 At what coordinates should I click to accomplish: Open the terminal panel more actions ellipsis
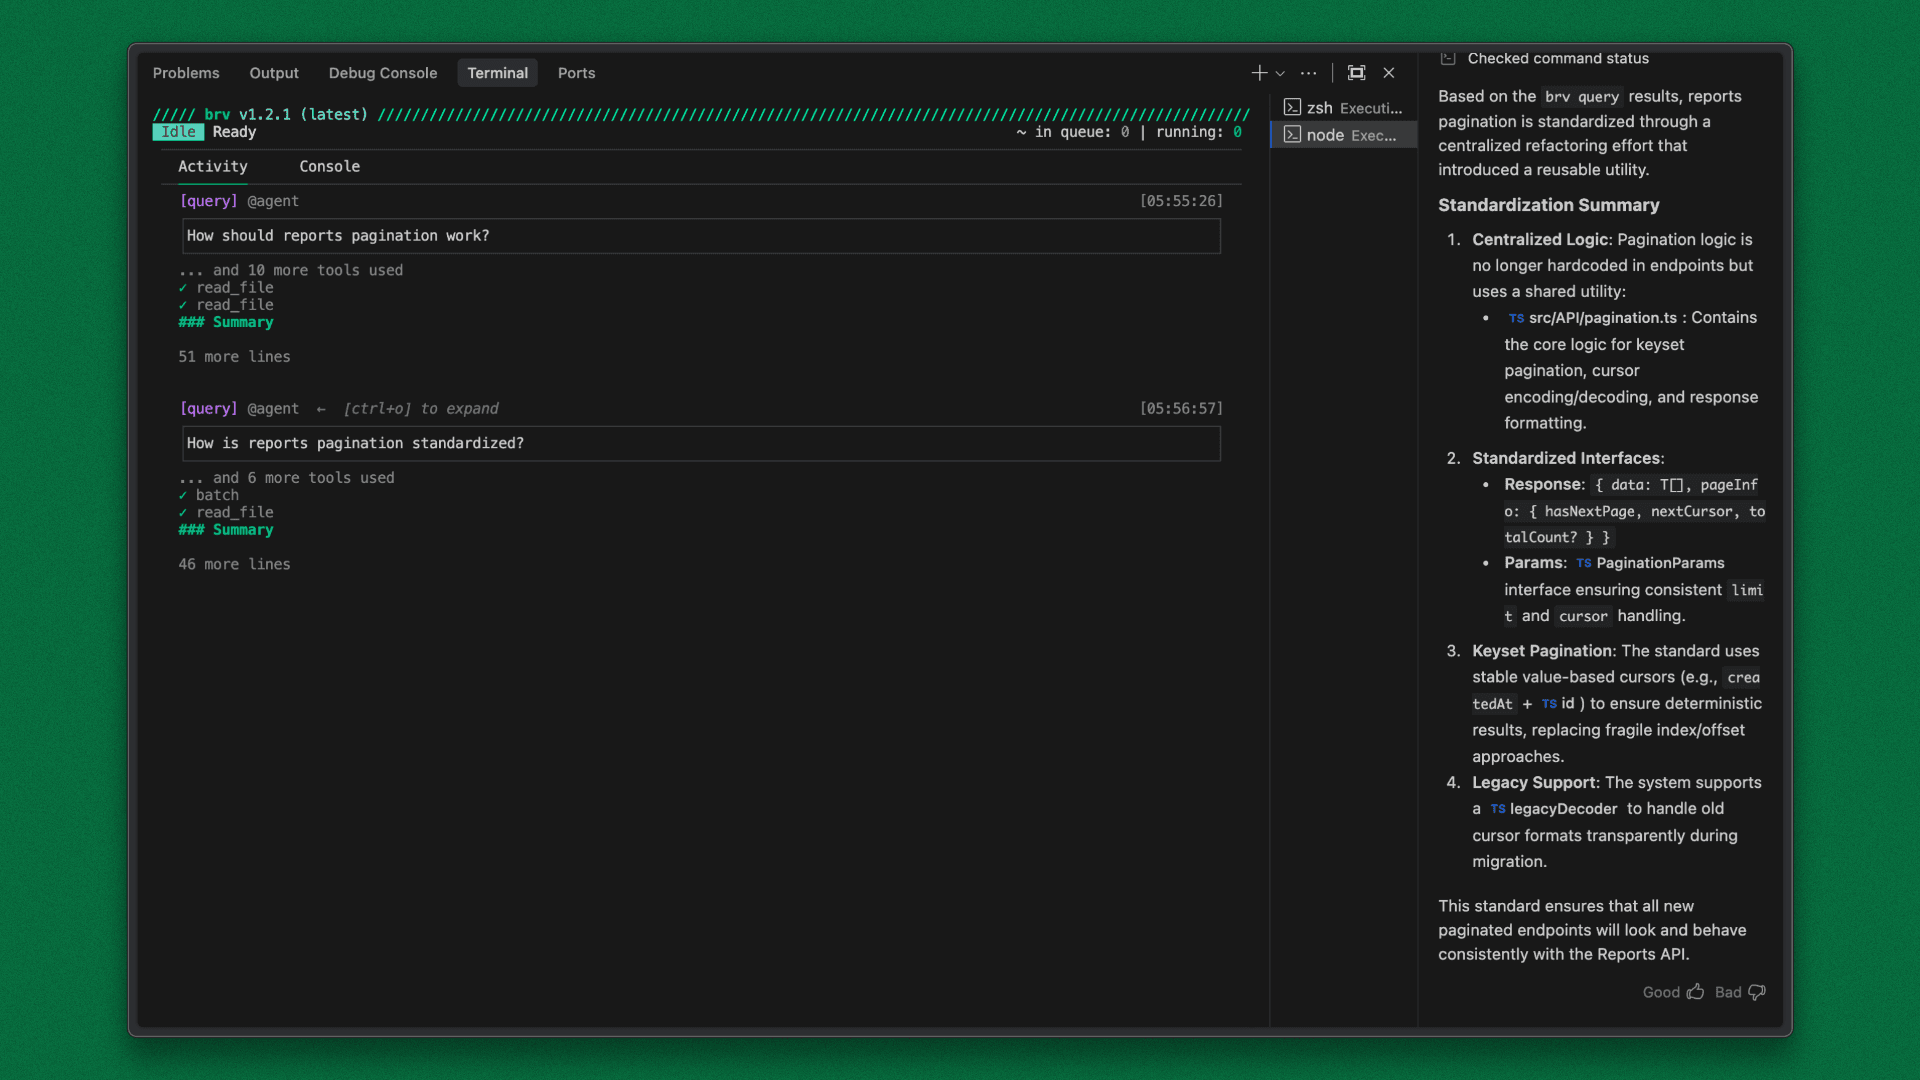[1308, 73]
